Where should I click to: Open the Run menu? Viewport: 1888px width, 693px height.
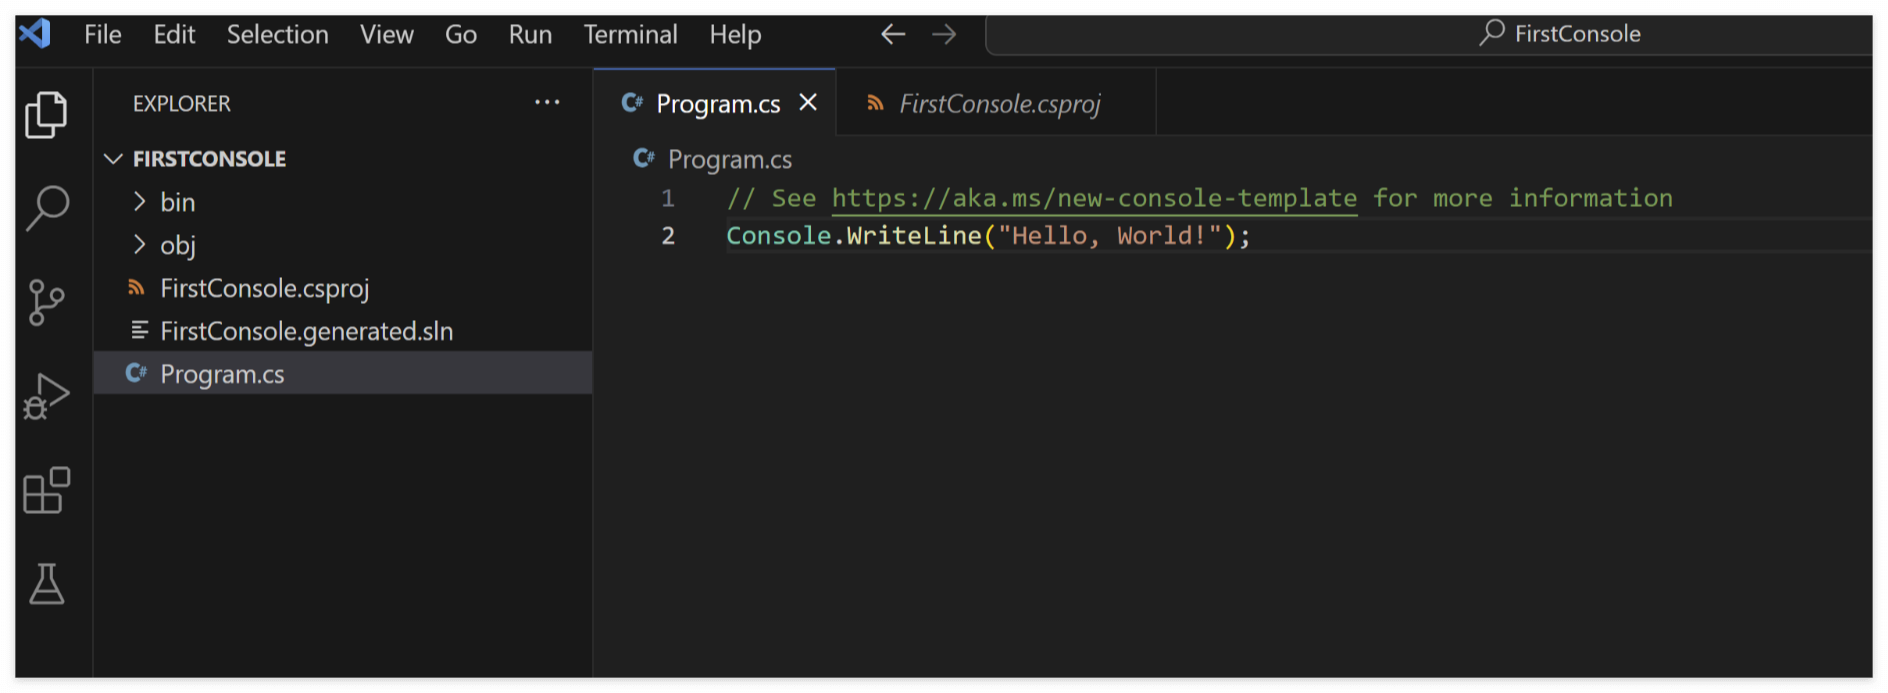tap(530, 34)
